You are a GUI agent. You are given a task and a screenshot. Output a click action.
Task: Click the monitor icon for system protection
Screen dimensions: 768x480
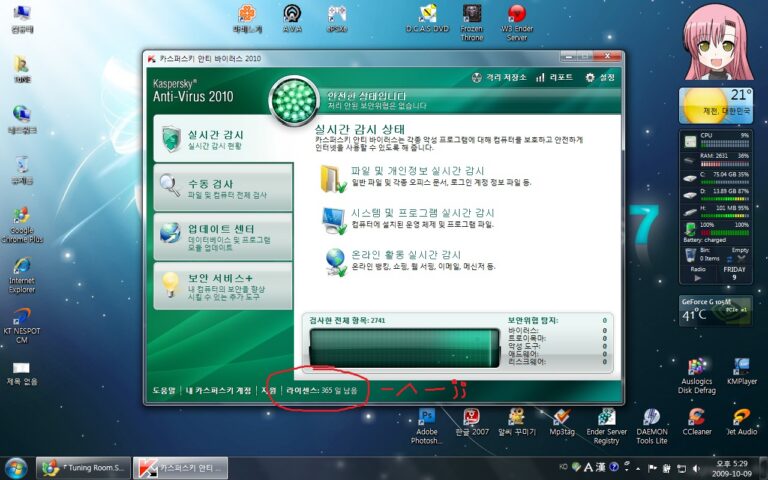(334, 220)
